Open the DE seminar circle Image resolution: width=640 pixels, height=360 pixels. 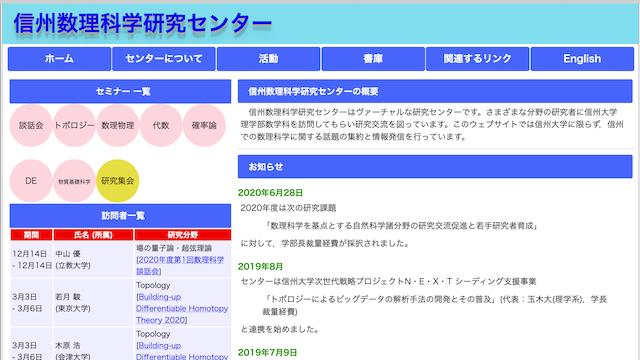pos(31,181)
